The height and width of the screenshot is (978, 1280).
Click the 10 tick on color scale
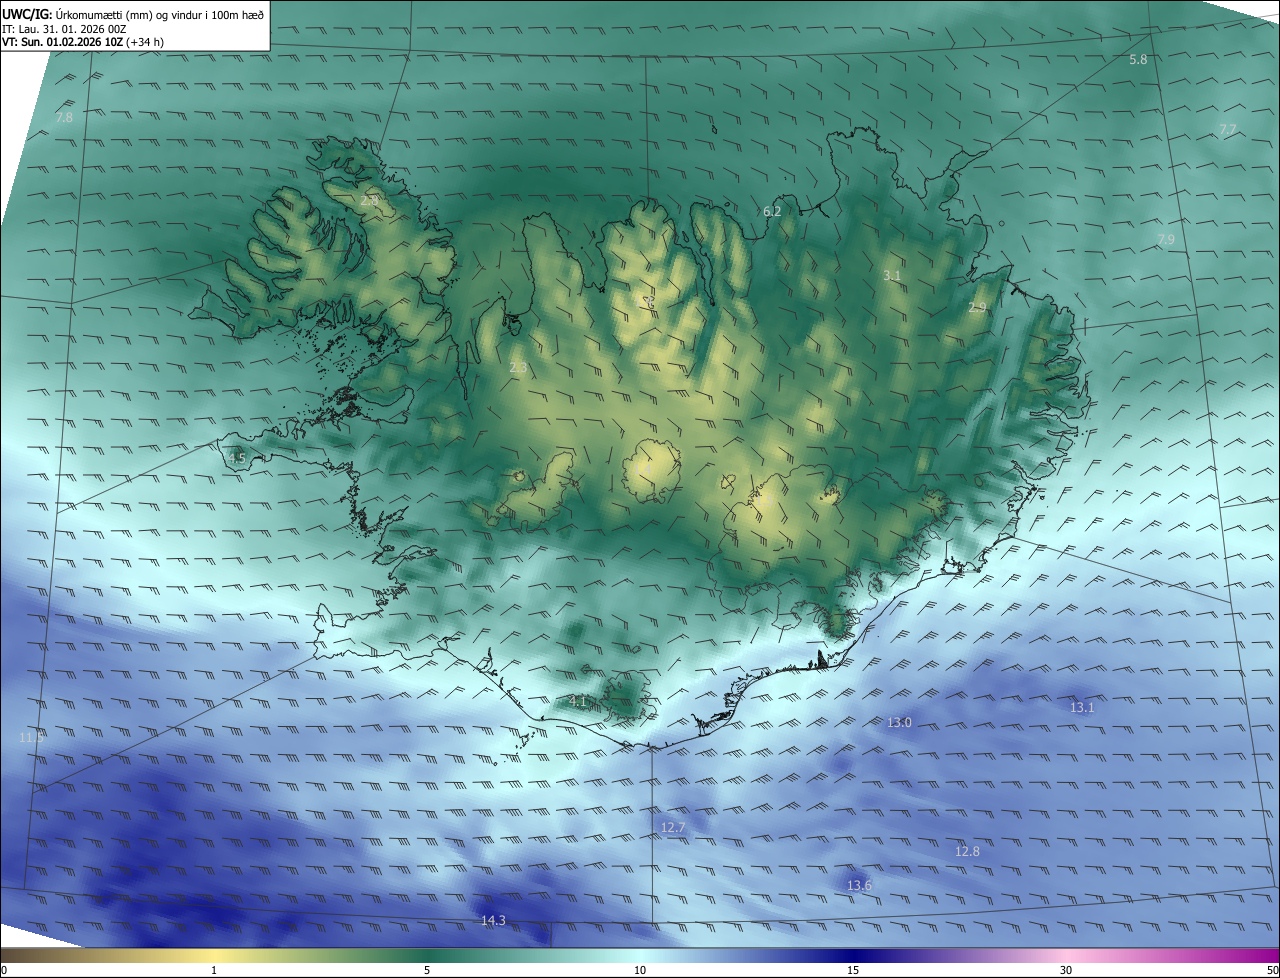pyautogui.click(x=640, y=970)
